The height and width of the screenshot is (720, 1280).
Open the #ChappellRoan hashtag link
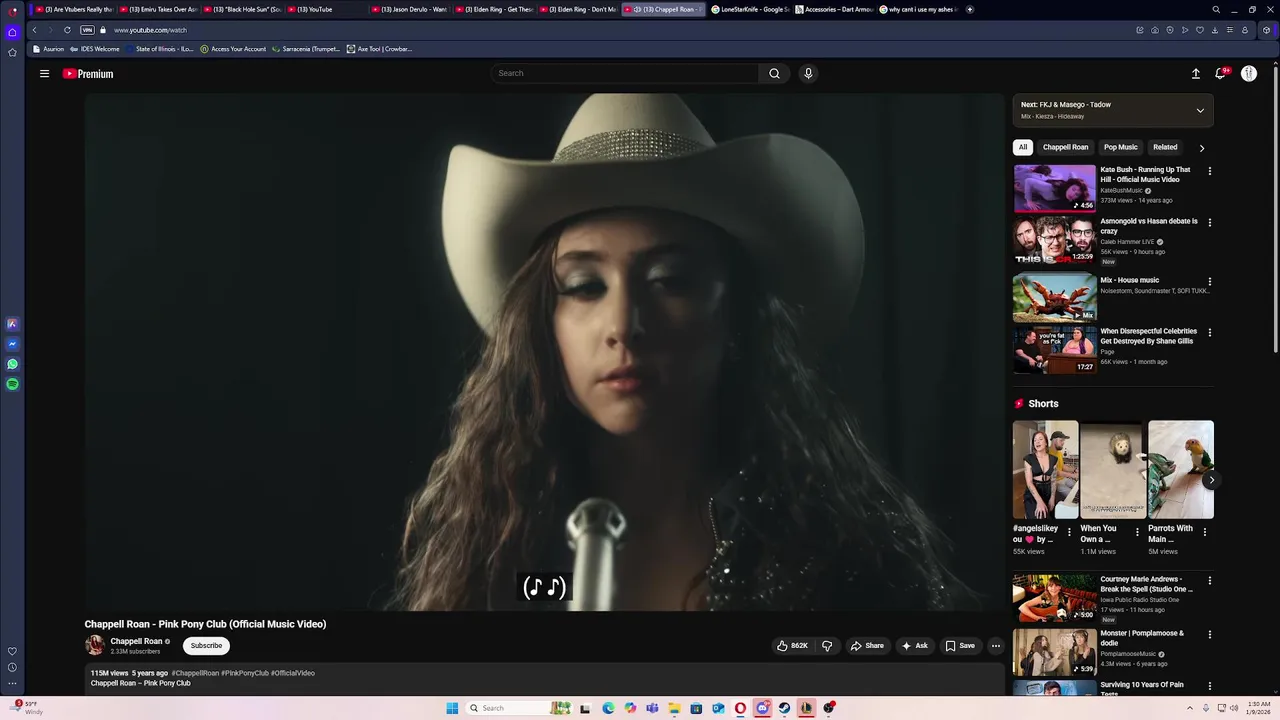(x=195, y=673)
